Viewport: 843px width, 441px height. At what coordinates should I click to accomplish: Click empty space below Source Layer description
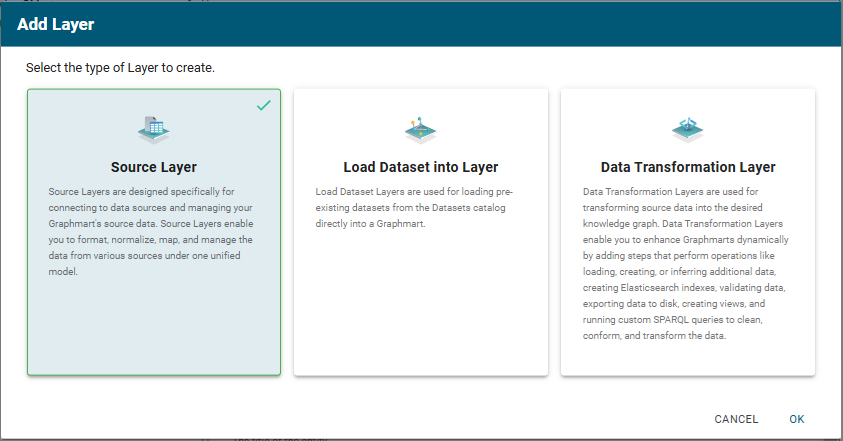coord(153,330)
